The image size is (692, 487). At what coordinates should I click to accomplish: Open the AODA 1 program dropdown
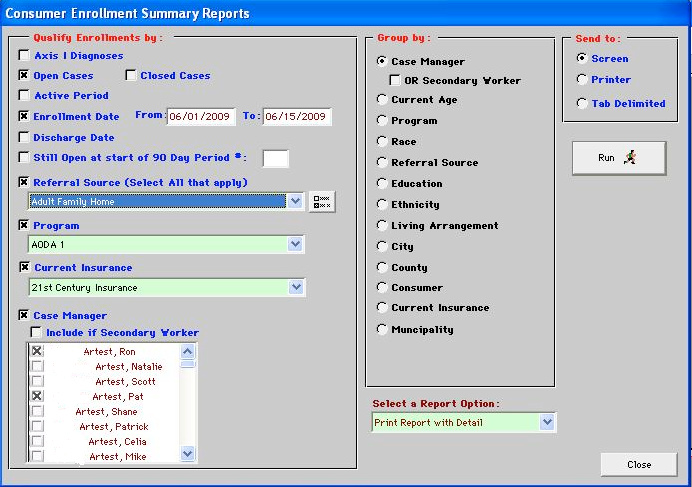[295, 244]
